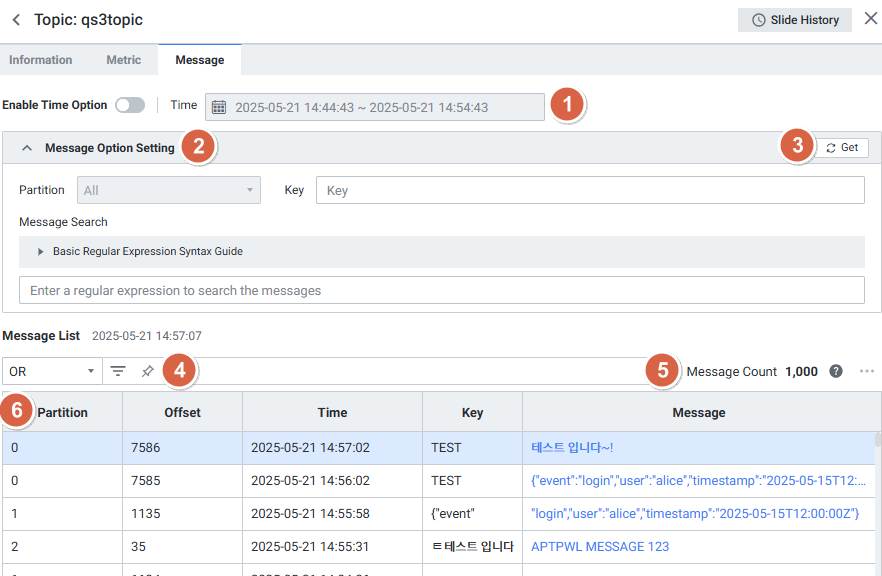Switch to the Metric tab
882x576 pixels.
tap(124, 60)
